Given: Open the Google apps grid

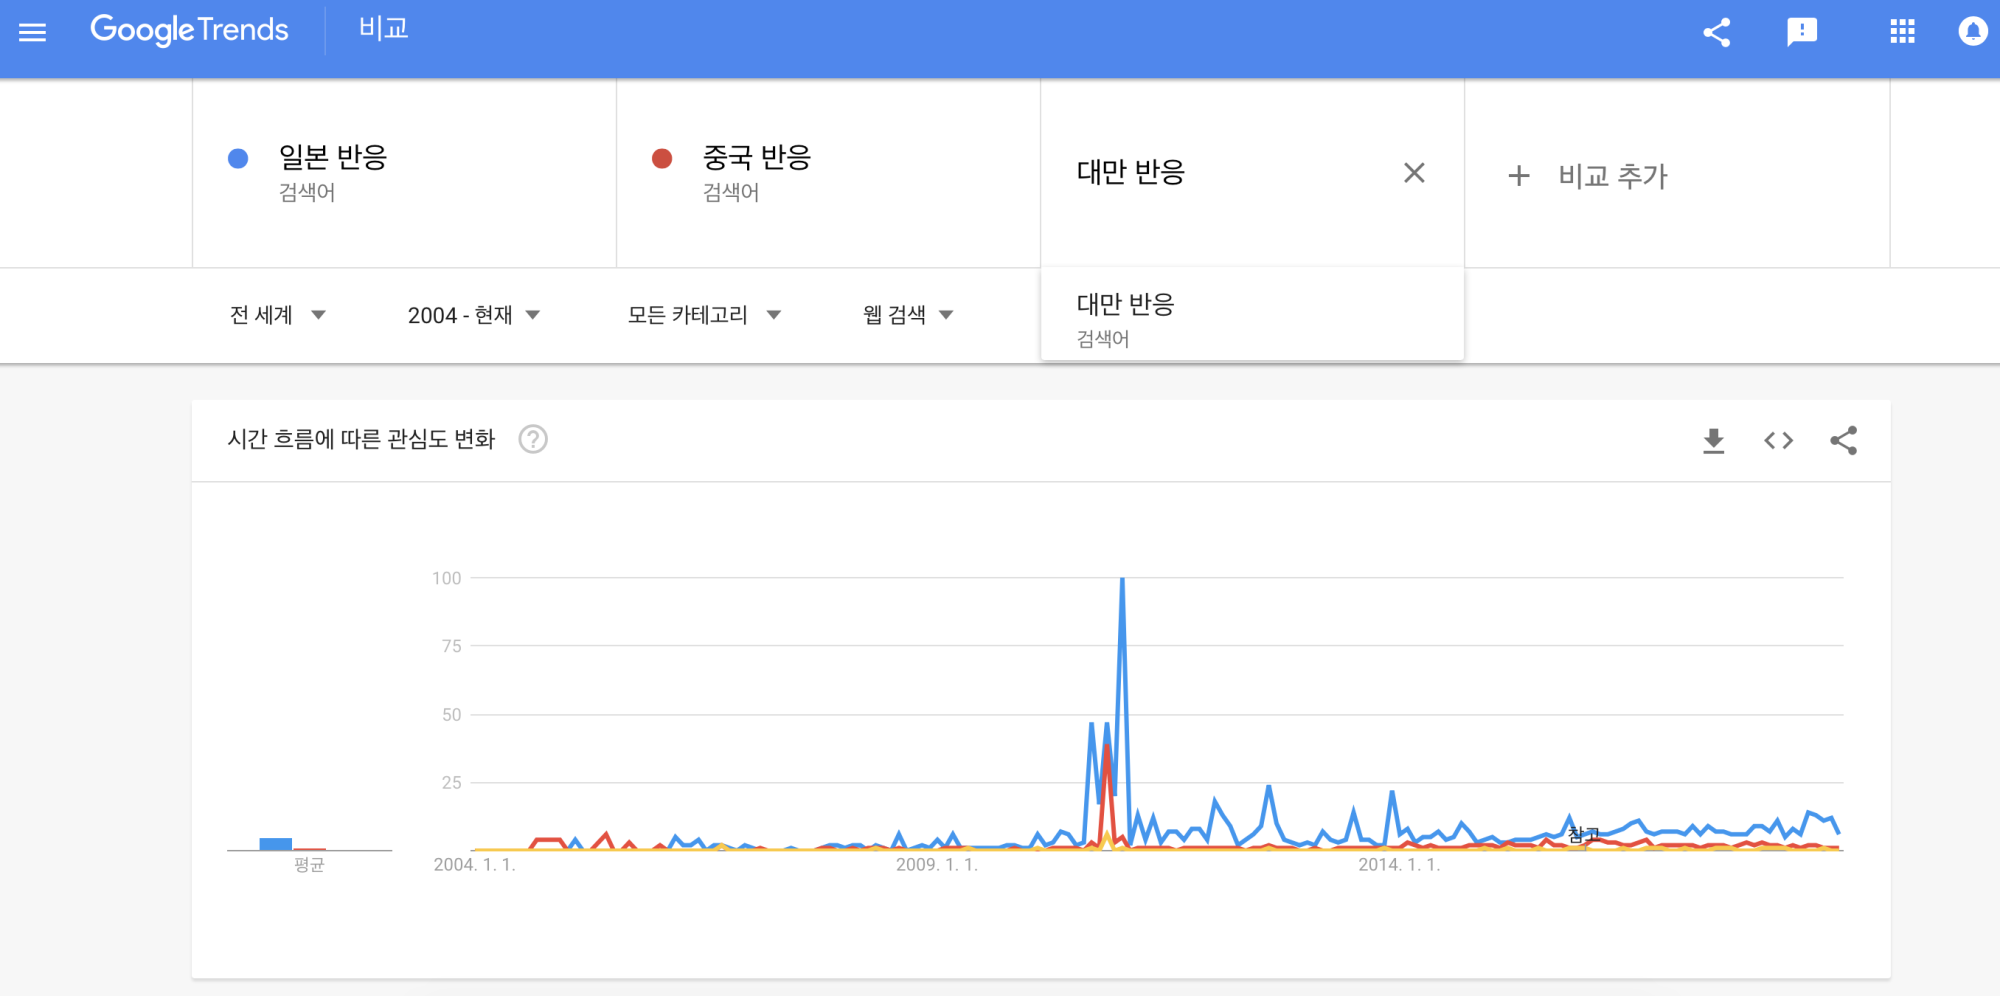Looking at the screenshot, I should [x=1902, y=32].
